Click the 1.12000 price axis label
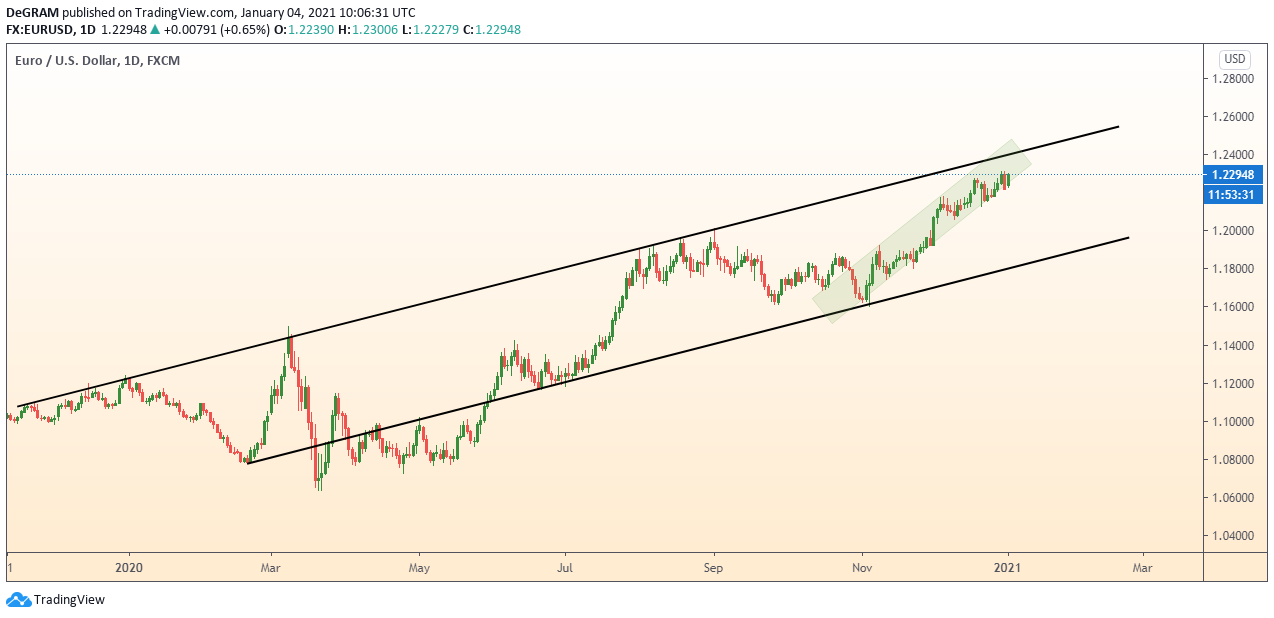 (x=1232, y=384)
